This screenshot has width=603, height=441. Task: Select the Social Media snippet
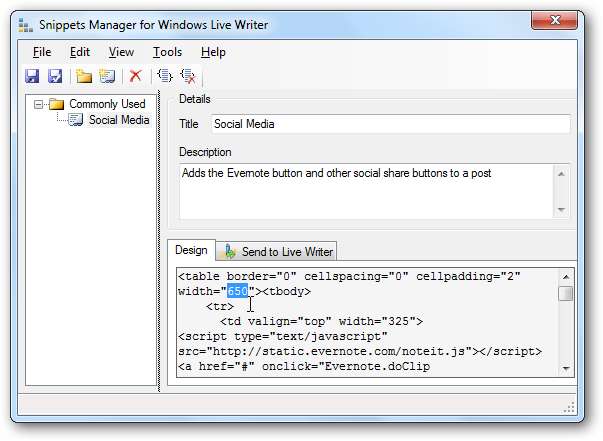click(x=118, y=120)
